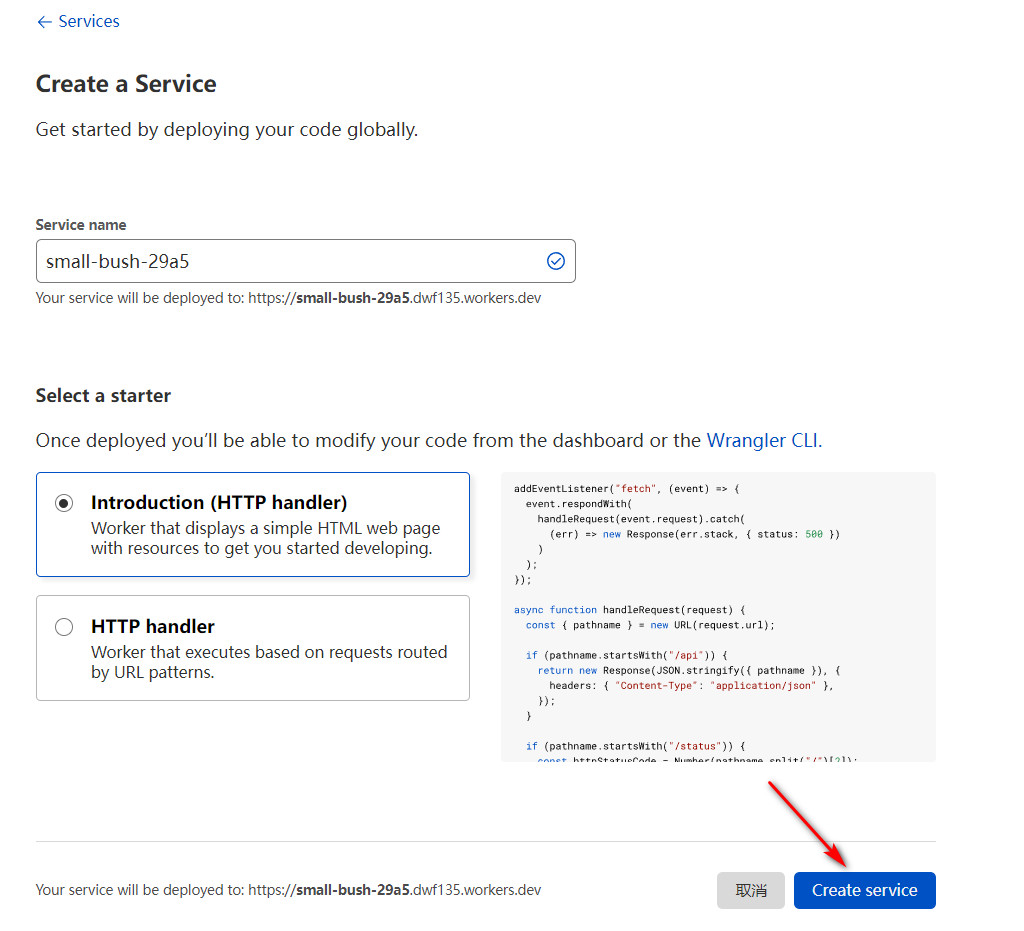Screen dimensions: 1024x931
Task: Select the Introduction (HTTP handler) radio button
Action: point(64,503)
